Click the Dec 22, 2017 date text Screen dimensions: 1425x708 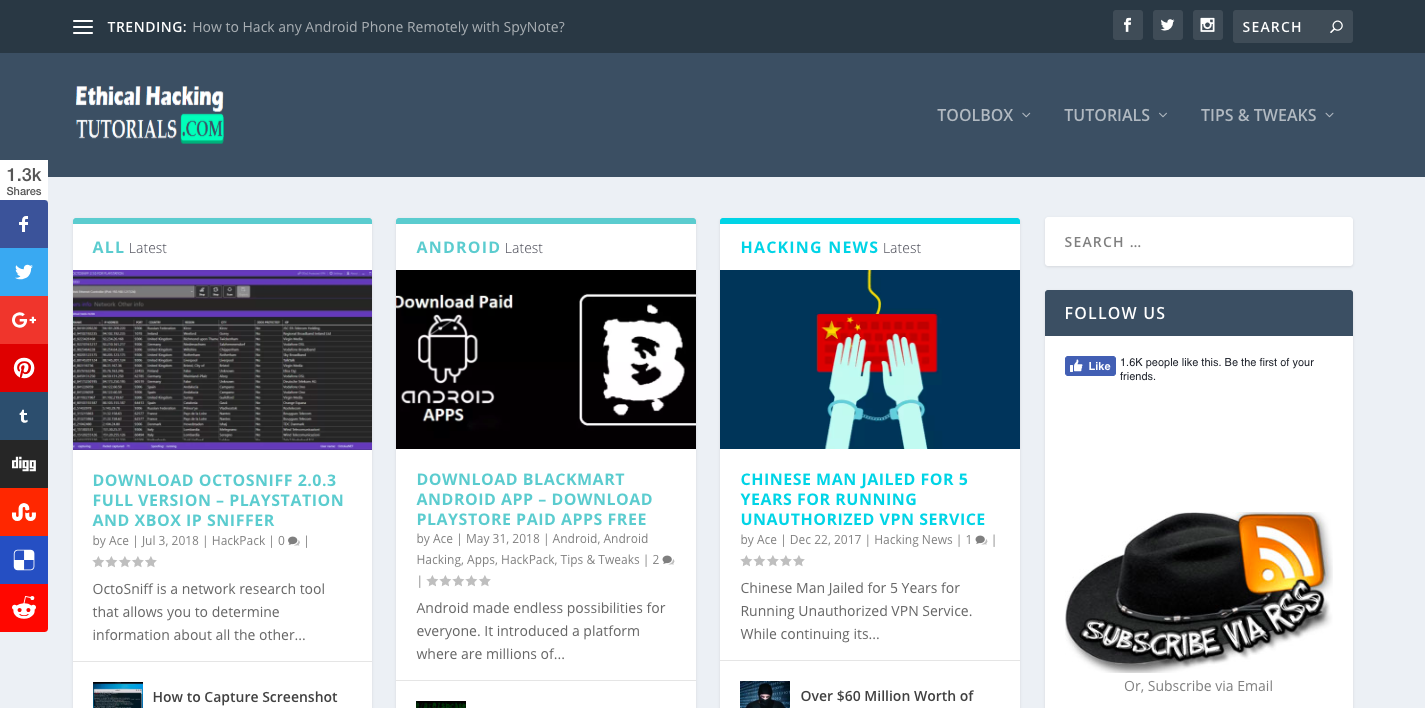click(825, 539)
